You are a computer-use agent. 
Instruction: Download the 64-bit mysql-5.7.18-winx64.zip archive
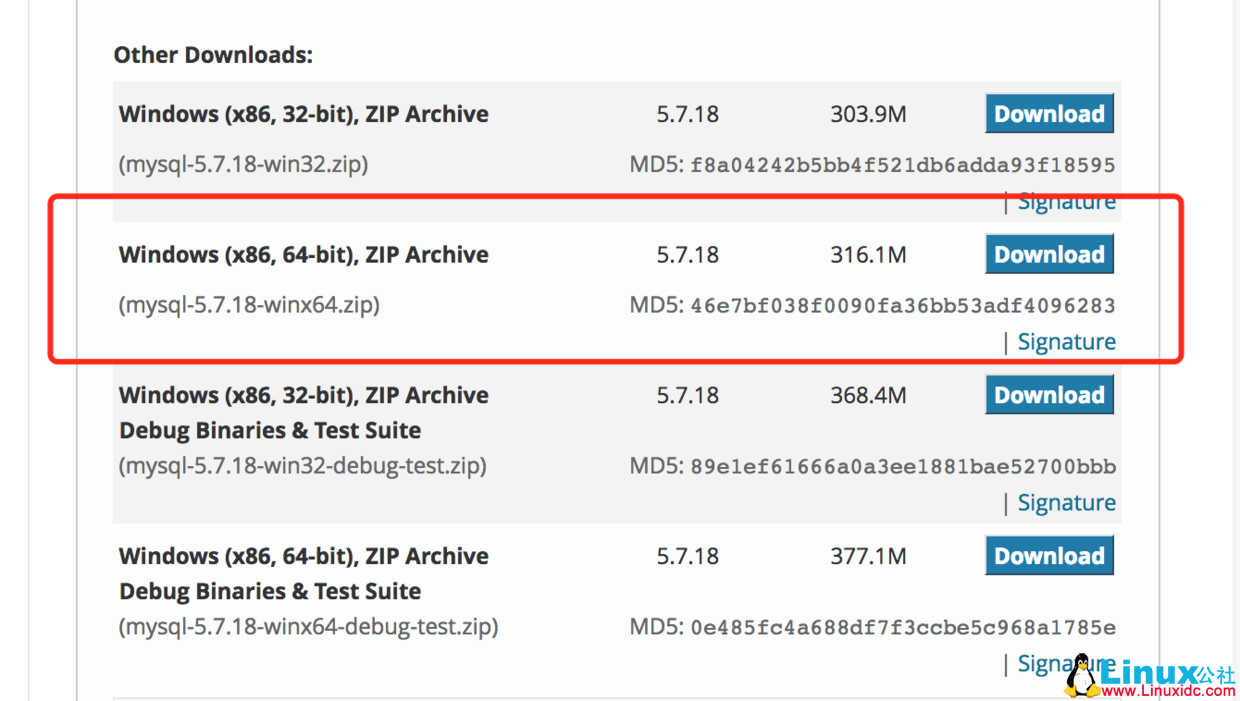[x=1049, y=255]
